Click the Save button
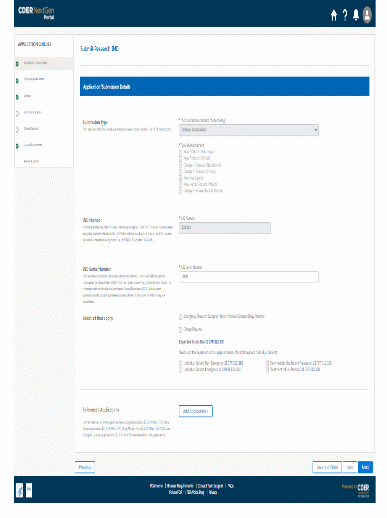387x518 pixels. [x=350, y=467]
